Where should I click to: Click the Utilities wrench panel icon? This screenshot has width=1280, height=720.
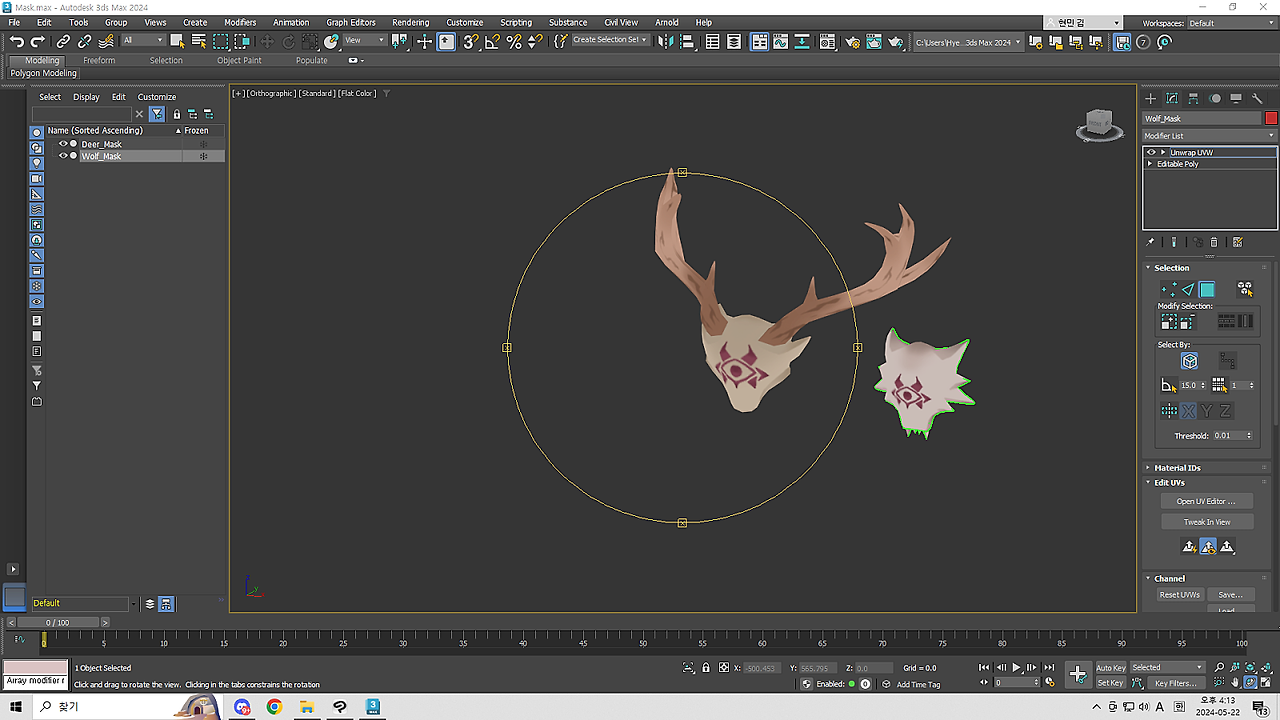1258,98
